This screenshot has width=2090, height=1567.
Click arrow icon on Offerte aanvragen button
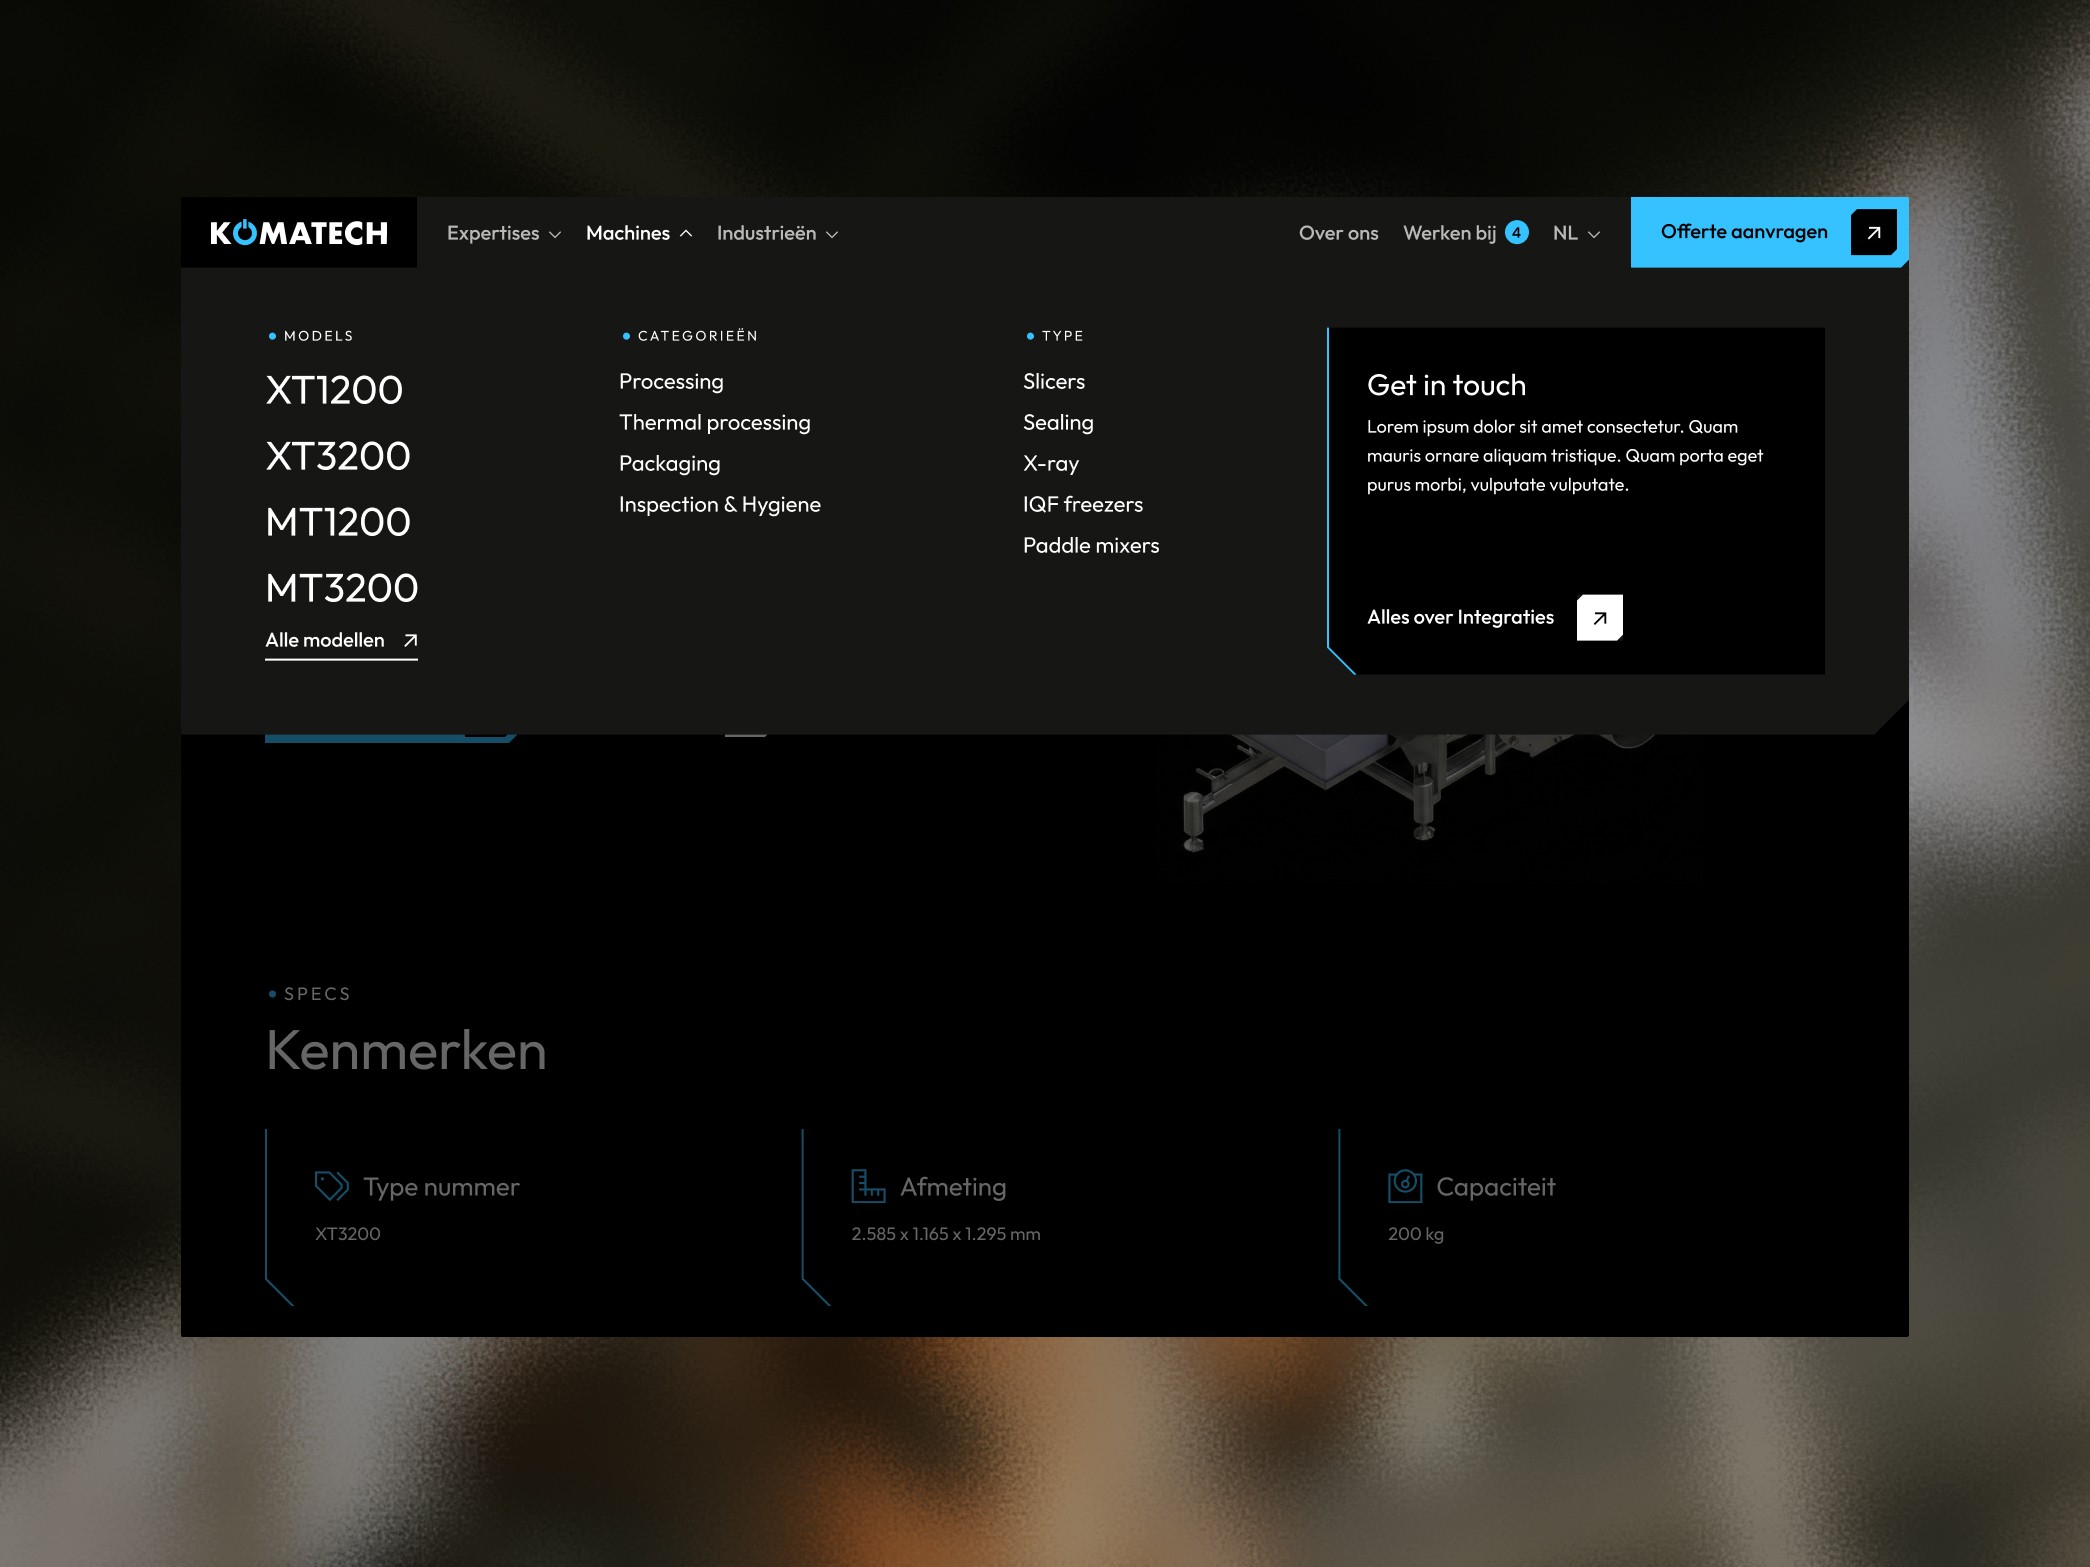(1873, 233)
